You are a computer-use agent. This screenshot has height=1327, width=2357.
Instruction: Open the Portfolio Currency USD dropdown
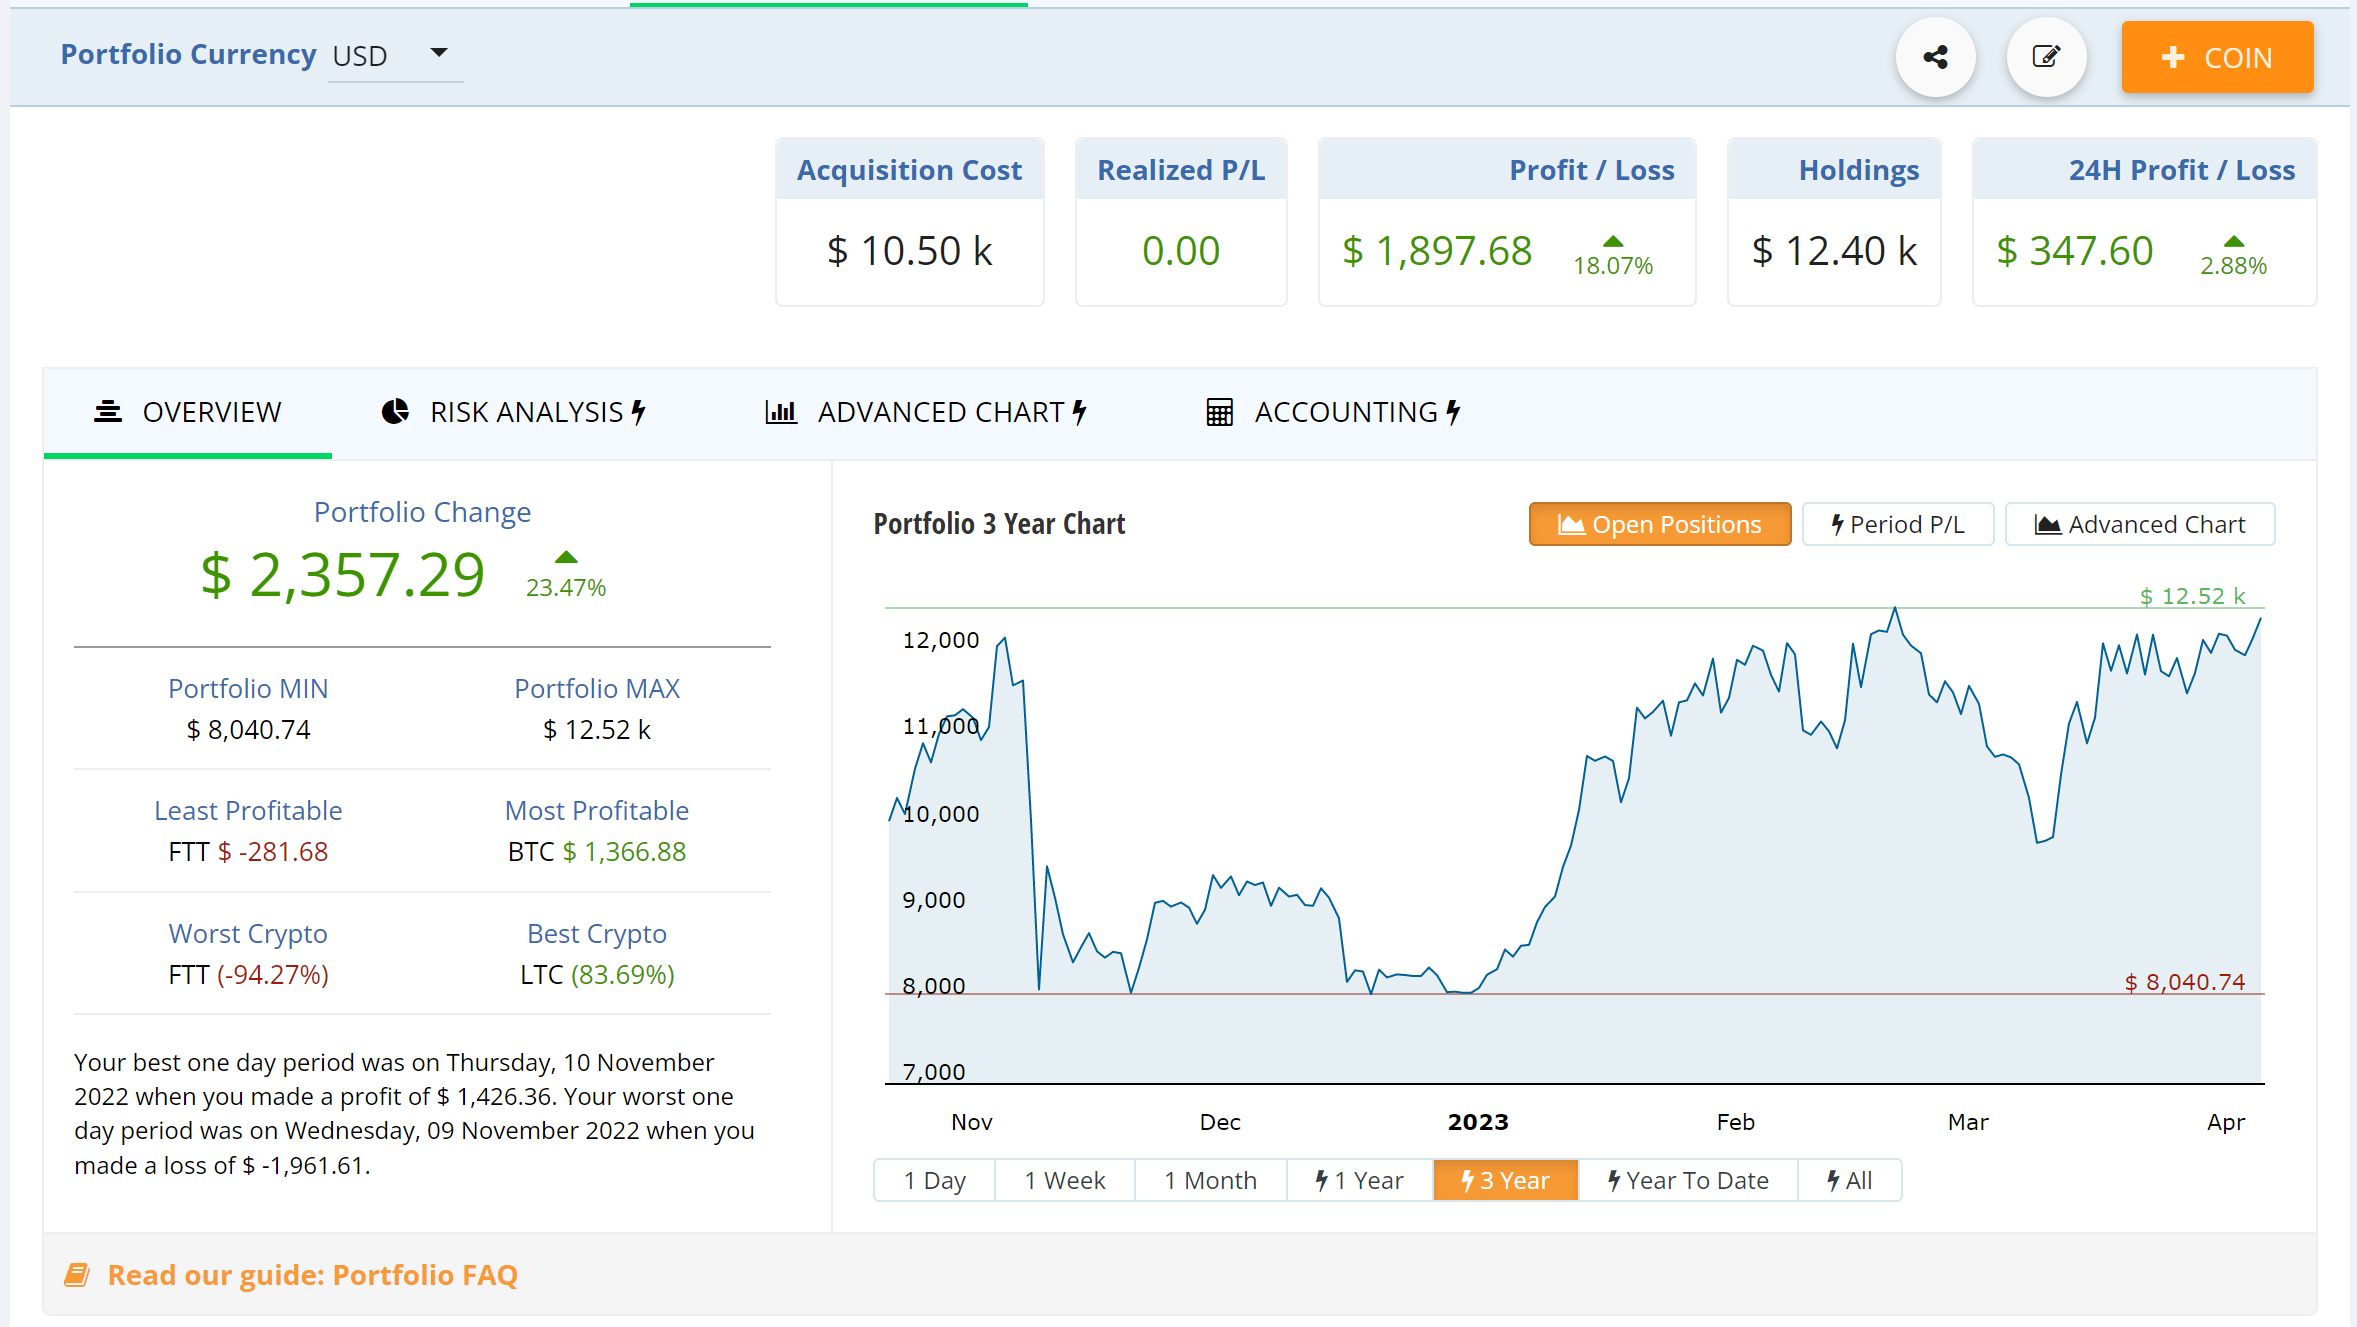(394, 56)
